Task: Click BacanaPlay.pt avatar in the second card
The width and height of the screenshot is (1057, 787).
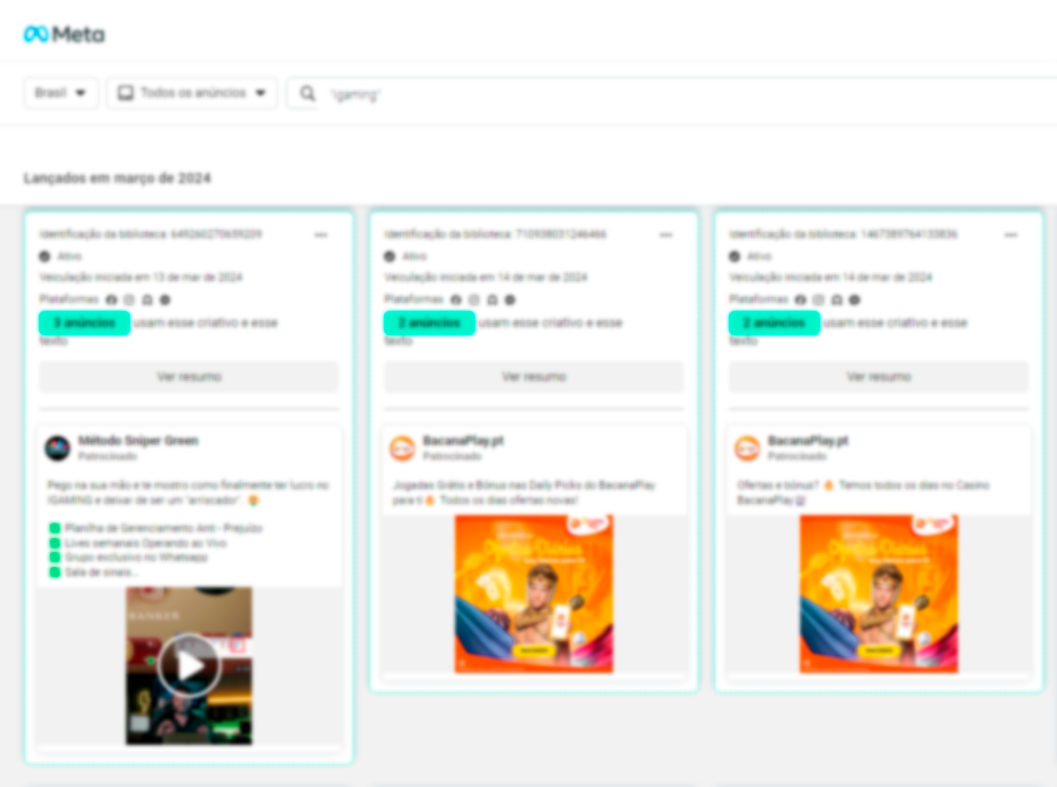Action: click(402, 448)
